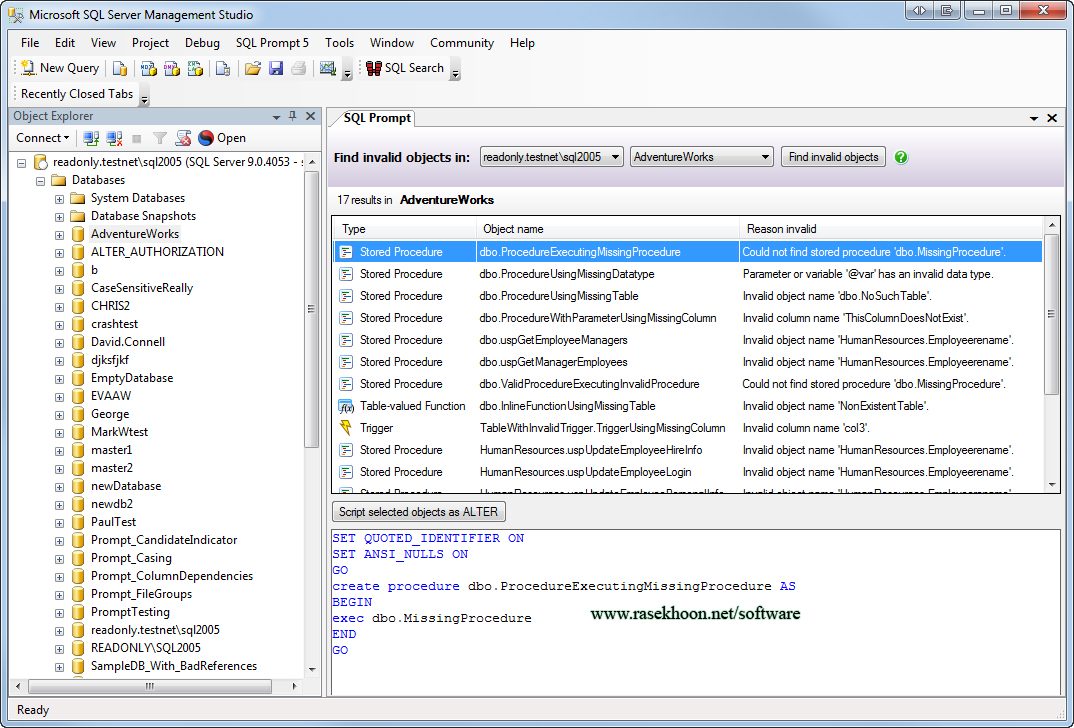Select the New MDX Query icon
1074x728 pixels.
(147, 68)
